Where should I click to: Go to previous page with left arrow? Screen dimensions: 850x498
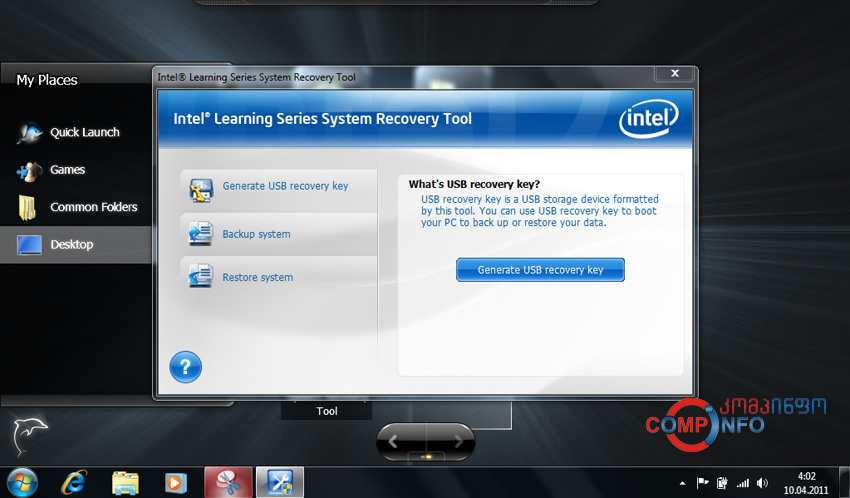[394, 442]
